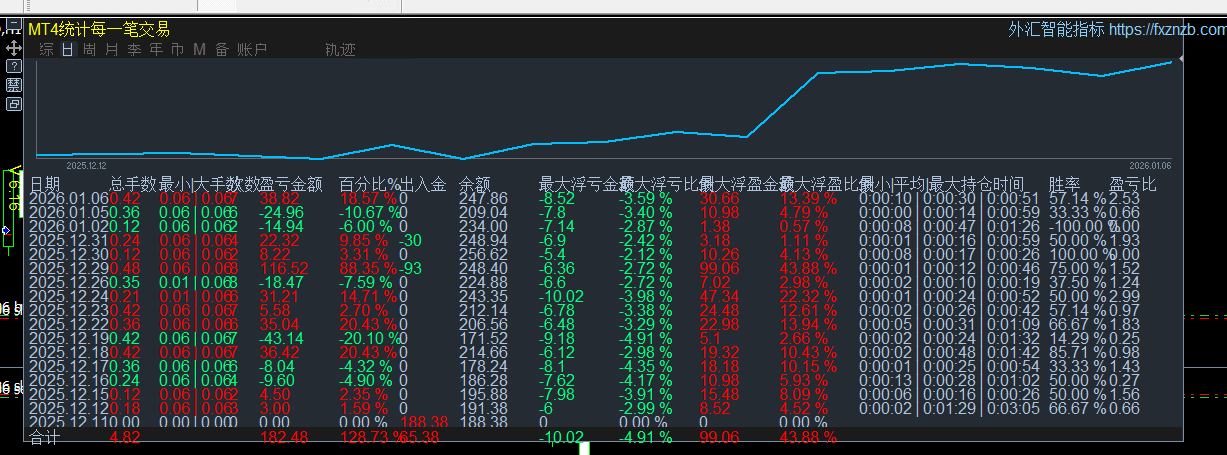Click the four-arrow move panel icon
Viewport: 1227px width, 455px height.
click(x=14, y=47)
